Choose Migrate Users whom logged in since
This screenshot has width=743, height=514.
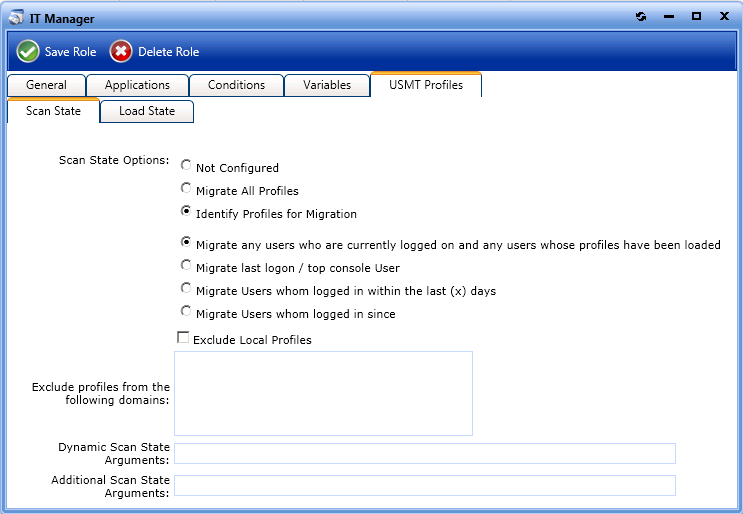click(x=186, y=311)
